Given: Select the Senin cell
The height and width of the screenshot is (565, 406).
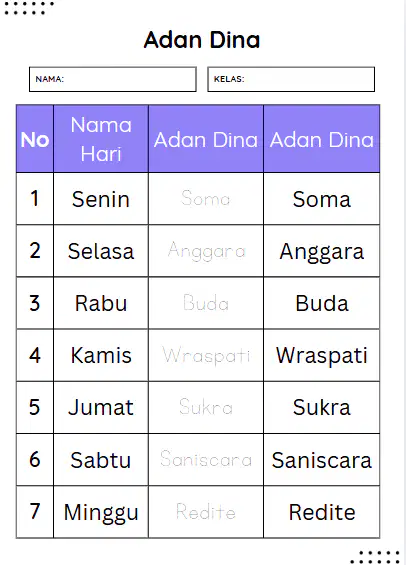Looking at the screenshot, I should 101,199.
